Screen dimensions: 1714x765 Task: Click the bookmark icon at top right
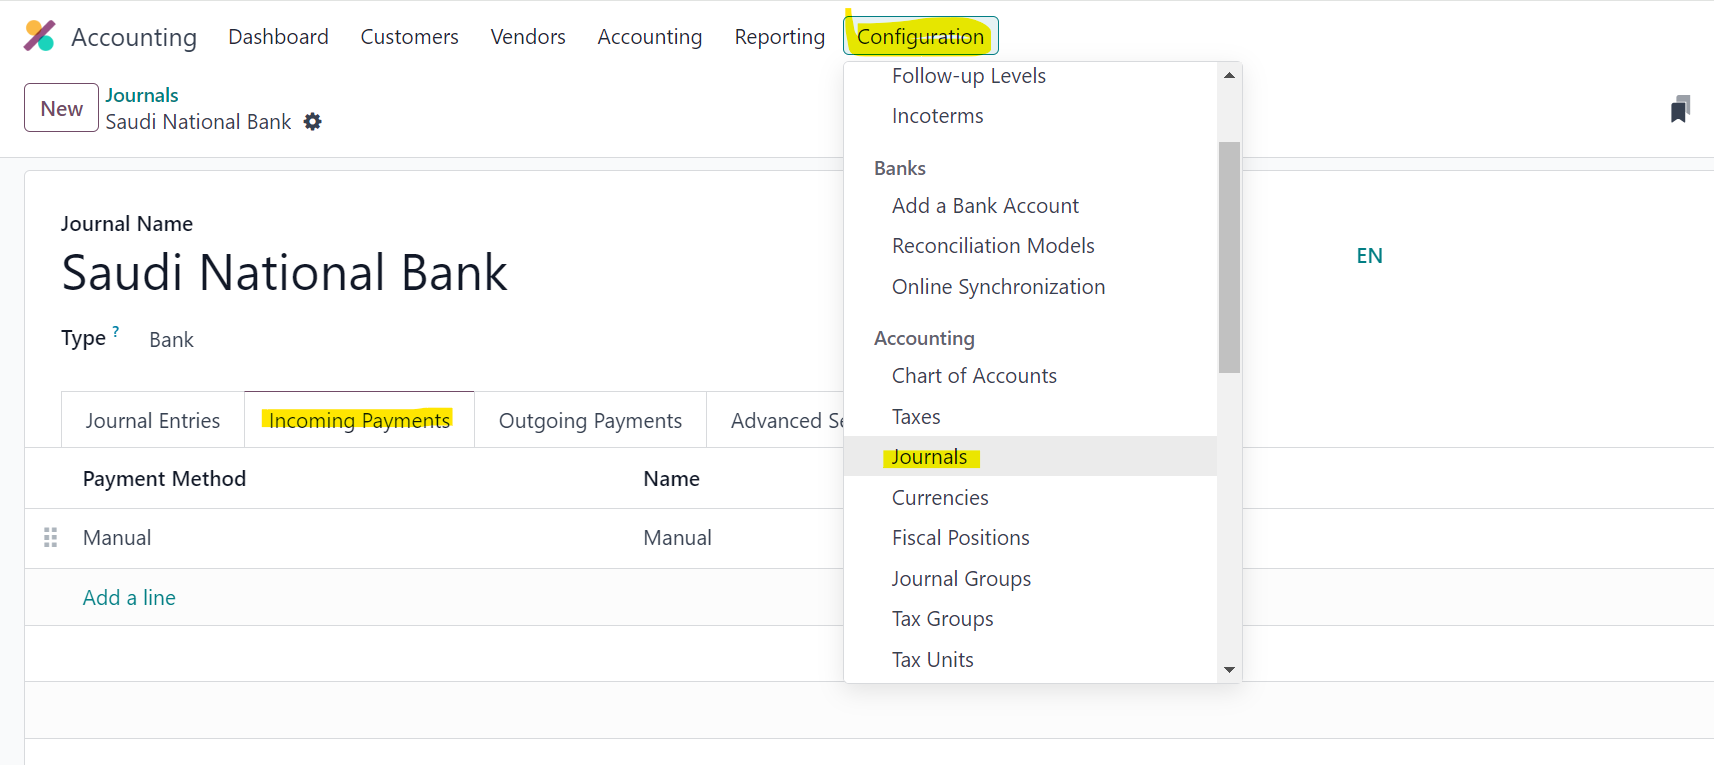click(x=1680, y=109)
